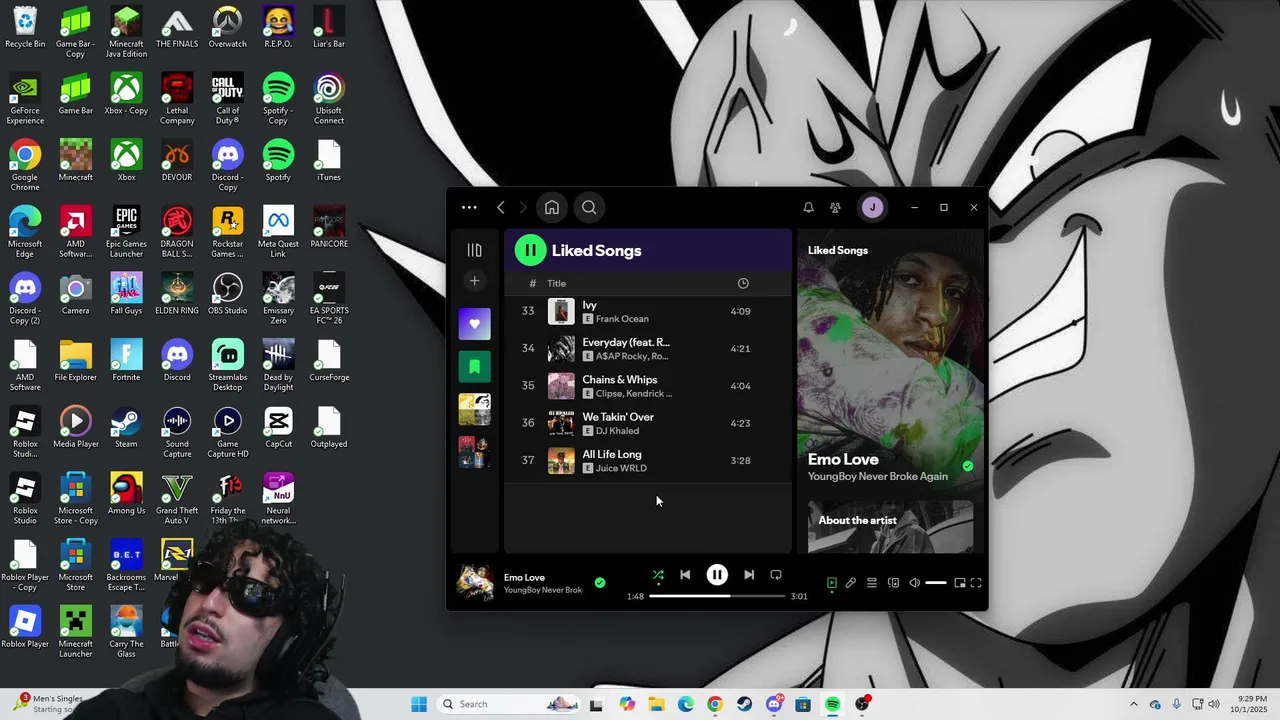This screenshot has height=720, width=1280.
Task: Open Frank Ocean artist link
Action: [x=622, y=319]
